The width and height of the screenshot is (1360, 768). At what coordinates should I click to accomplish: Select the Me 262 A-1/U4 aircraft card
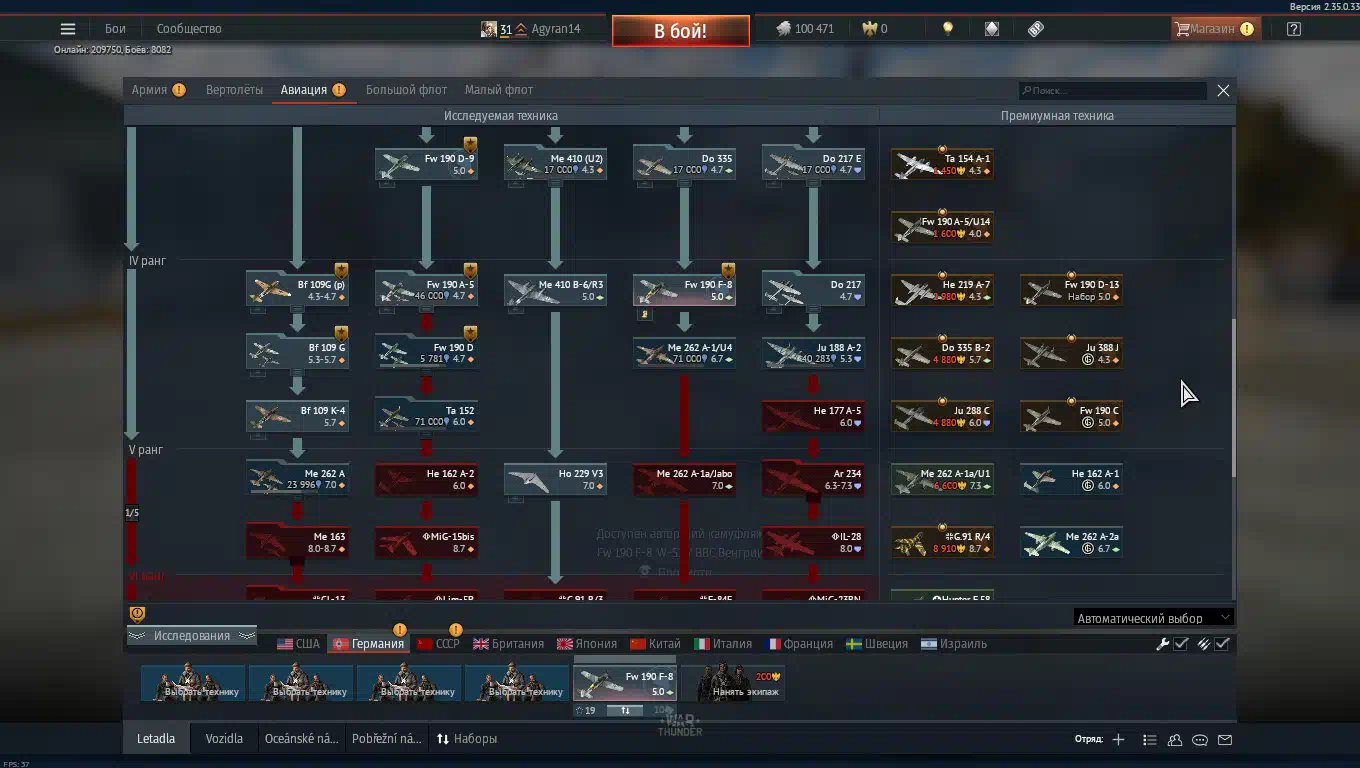point(684,353)
